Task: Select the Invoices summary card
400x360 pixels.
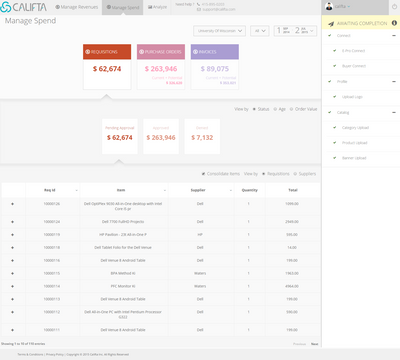Action: tap(215, 67)
